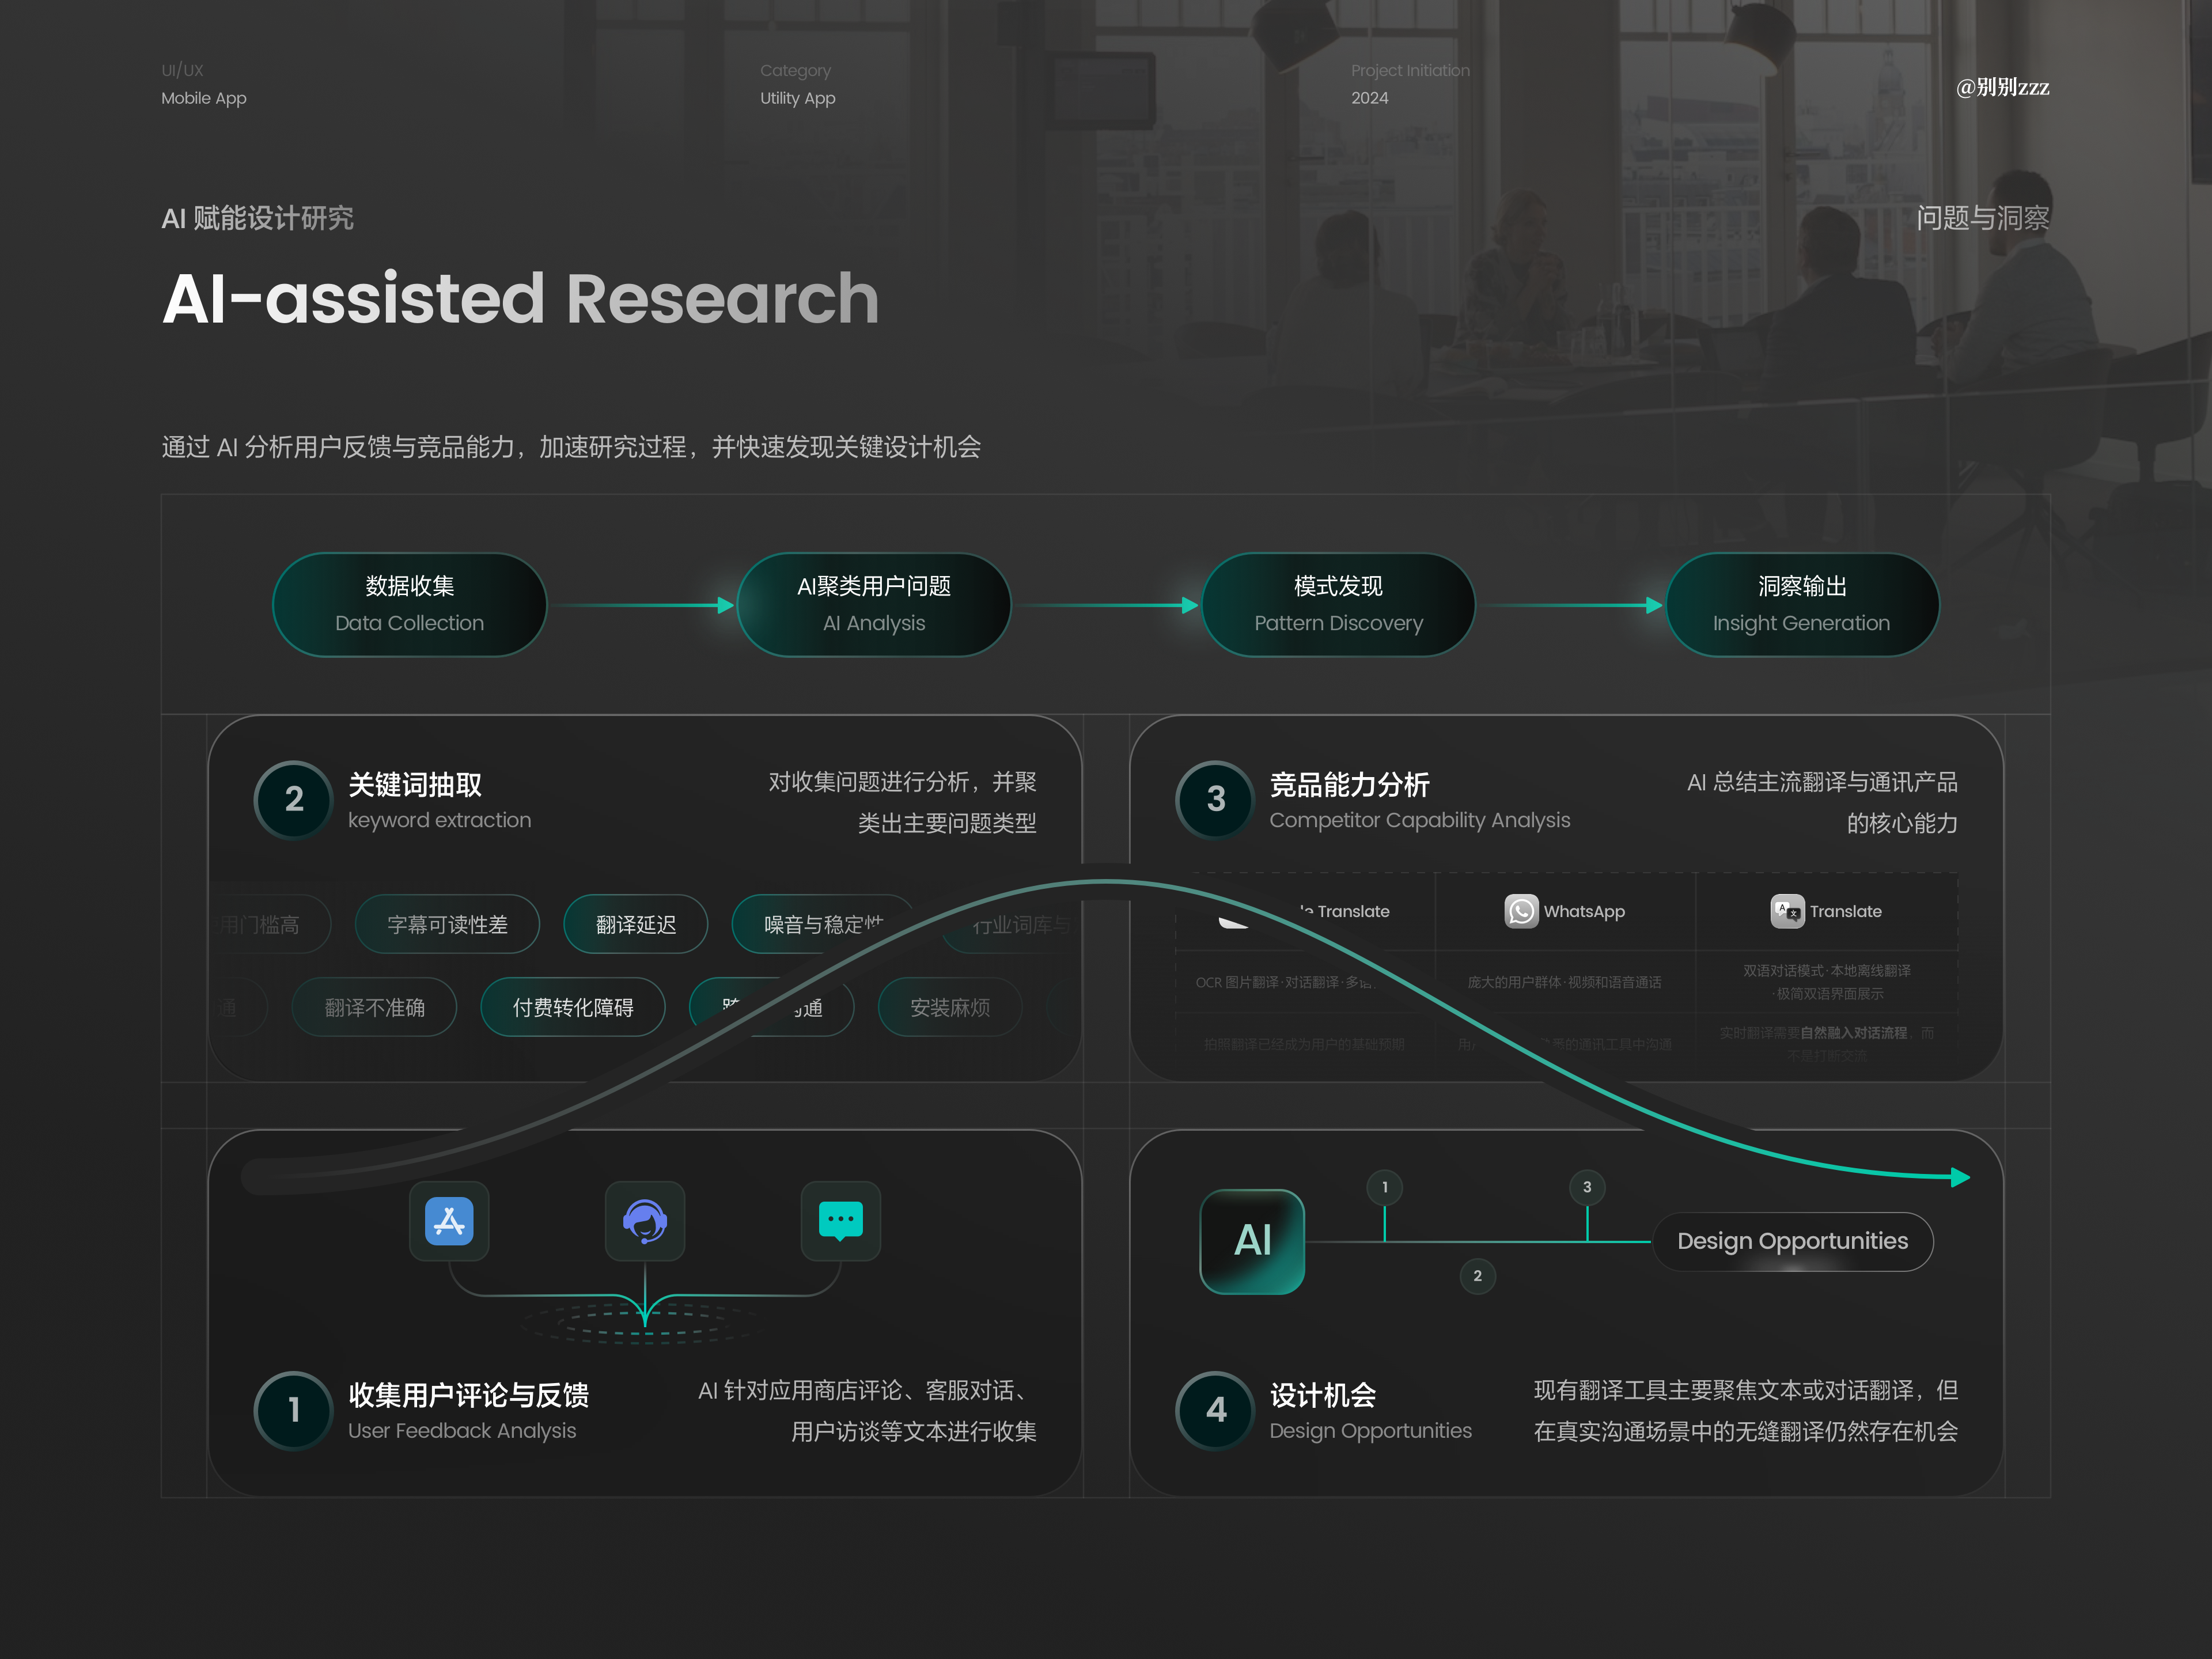The image size is (2212, 1659).
Task: Click the gray Translate app icon
Action: [x=1787, y=911]
